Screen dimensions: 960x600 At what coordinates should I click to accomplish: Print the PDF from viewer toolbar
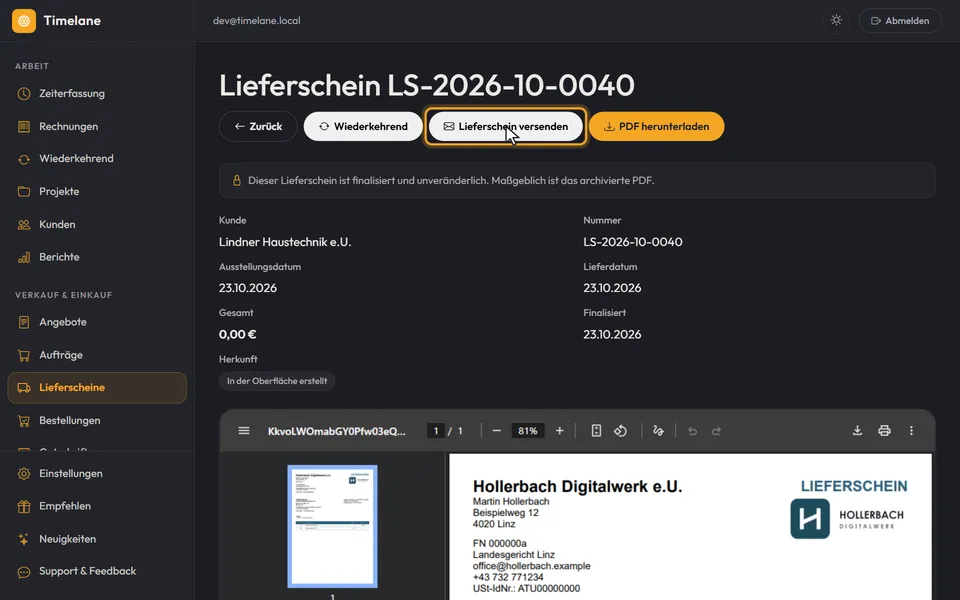(x=884, y=430)
